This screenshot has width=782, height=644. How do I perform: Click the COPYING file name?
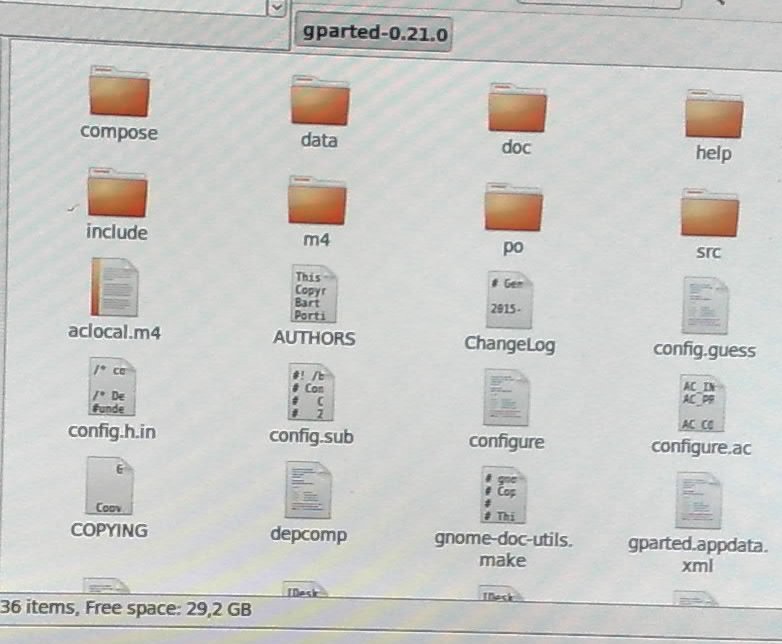109,530
